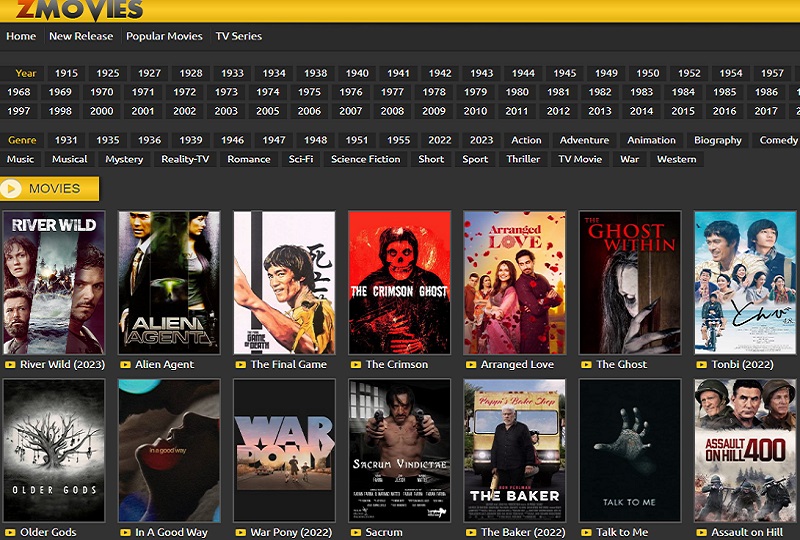The image size is (800, 540).
Task: Filter by year 2010
Action: 475,111
